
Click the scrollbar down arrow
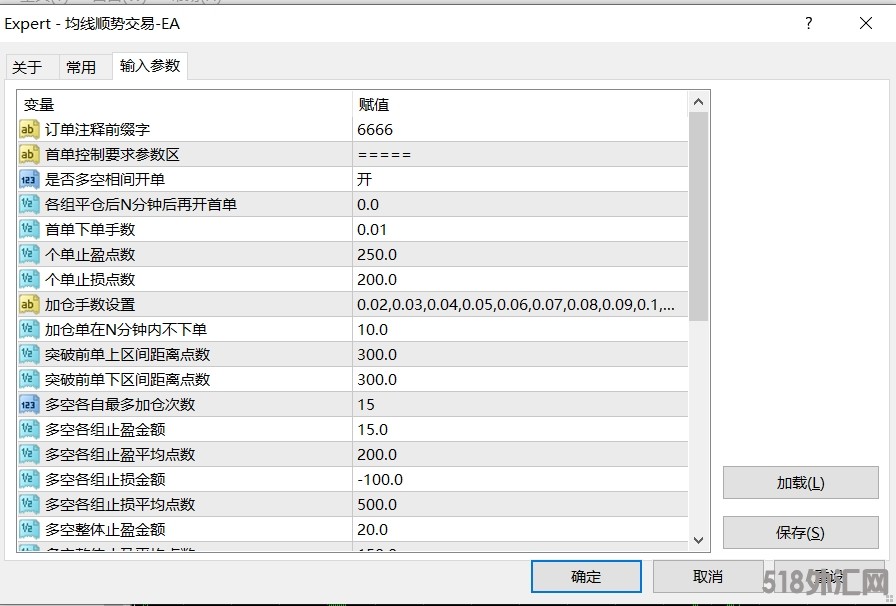click(x=698, y=540)
